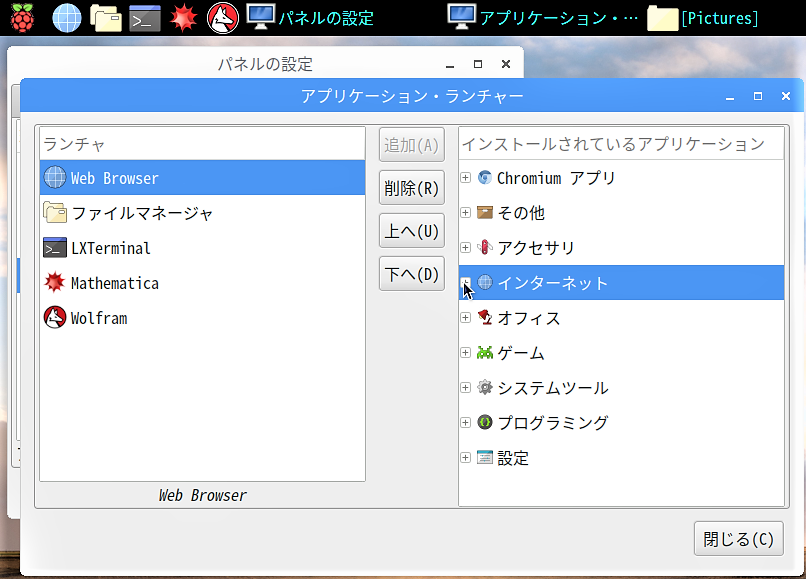Click the folder icon beside ファイルマネージャ
This screenshot has width=806, height=579.
54,212
